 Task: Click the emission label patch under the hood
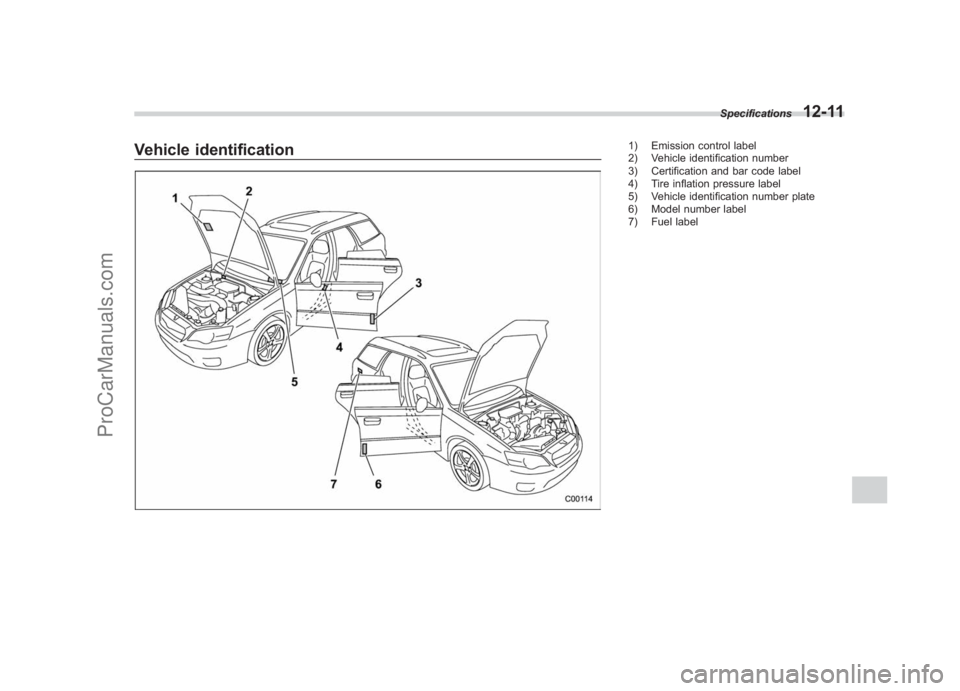[208, 225]
